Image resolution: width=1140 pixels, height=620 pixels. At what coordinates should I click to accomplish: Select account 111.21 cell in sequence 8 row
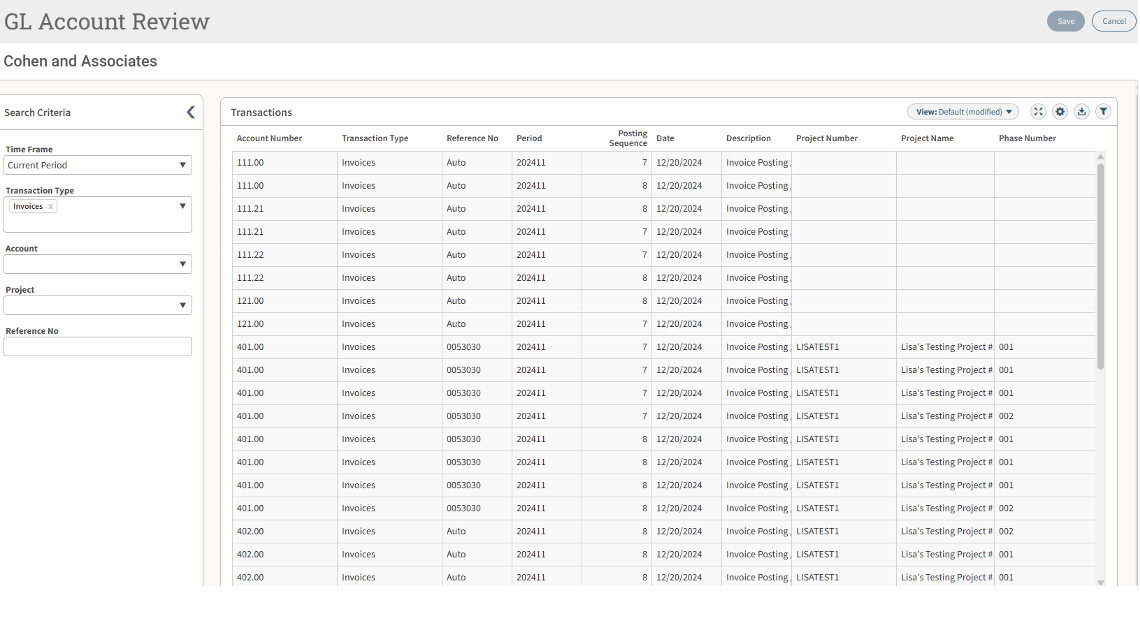pos(285,209)
